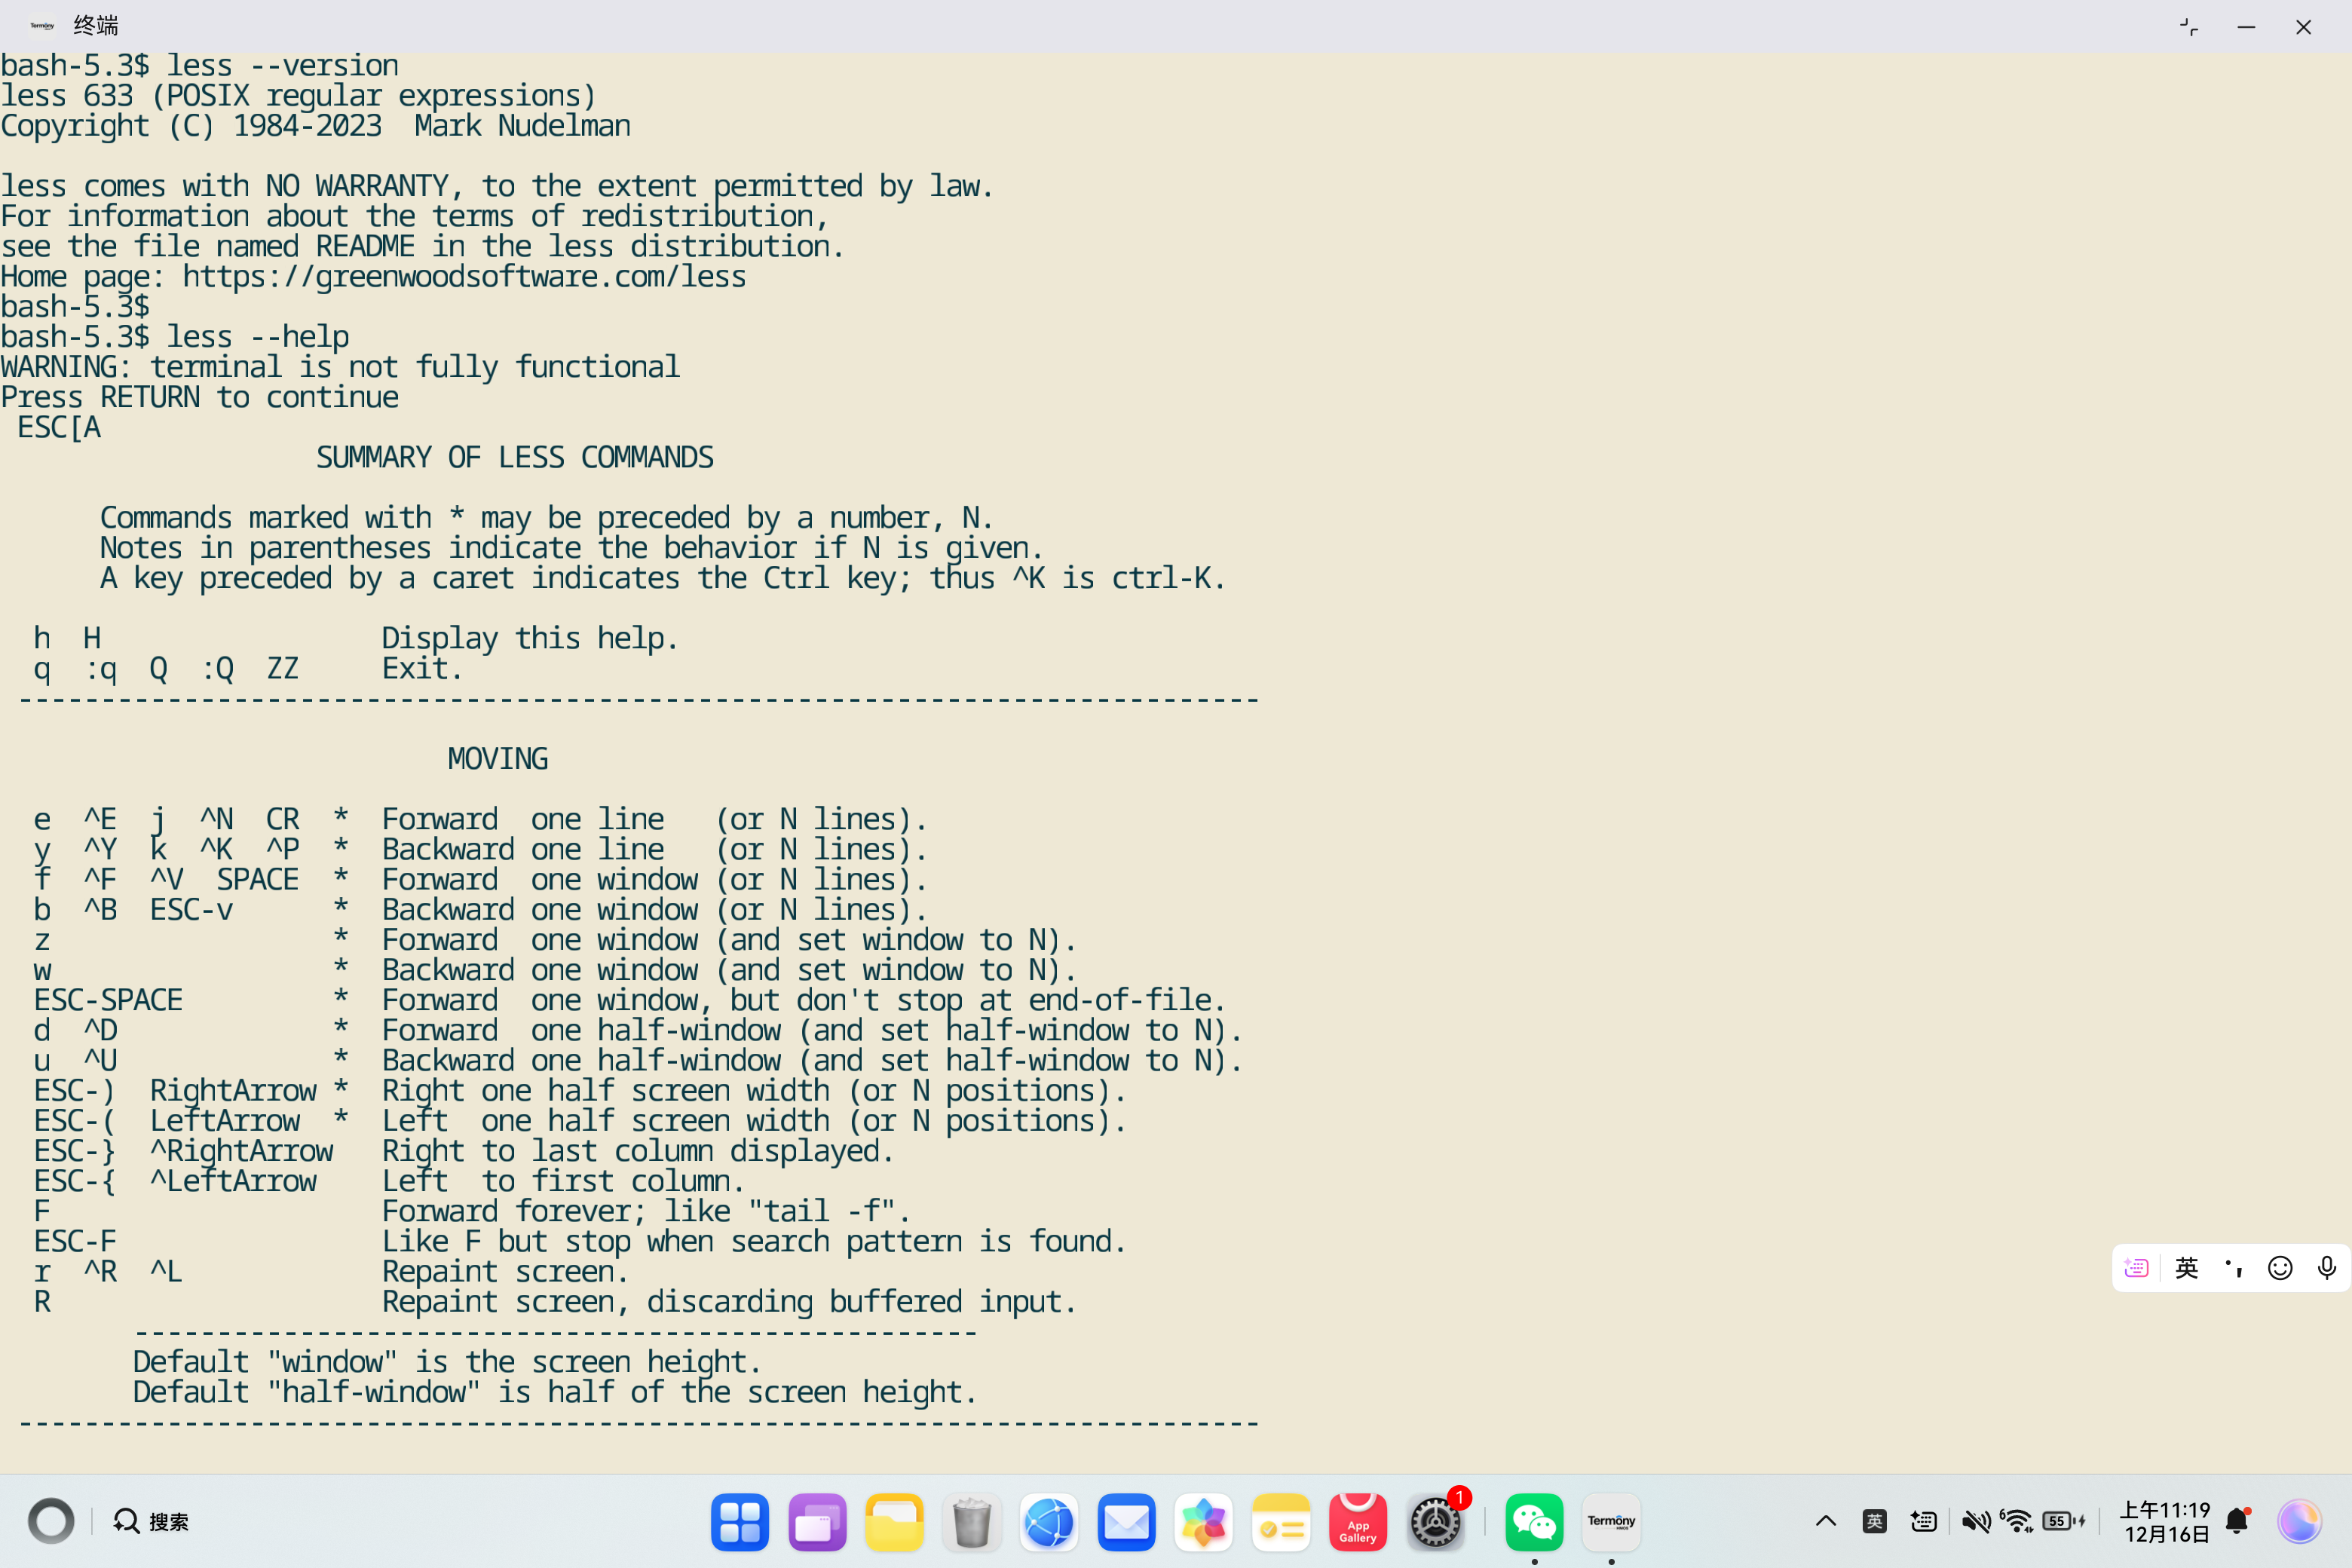Open the Settings gear with notification badge

click(x=1435, y=1522)
